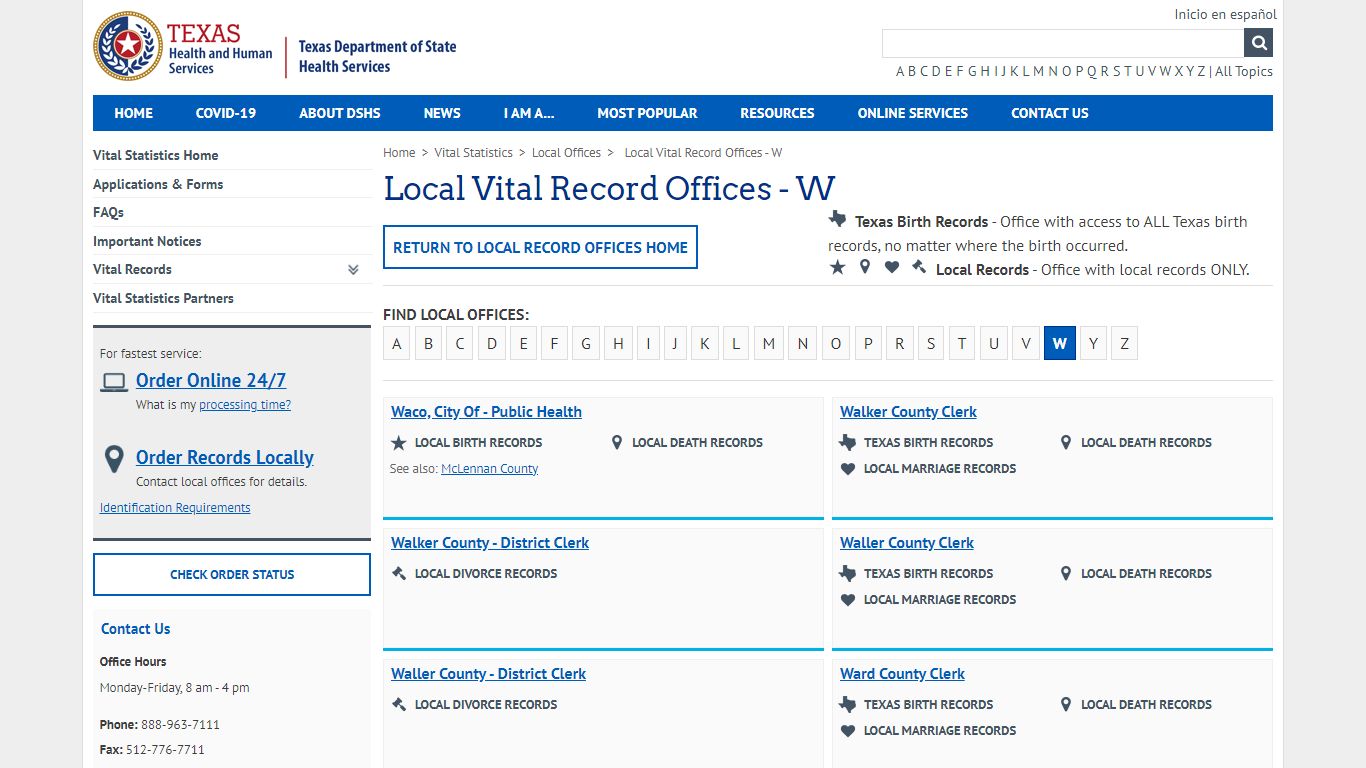Switch to Inicio en español
The image size is (1366, 768).
pyautogui.click(x=1225, y=14)
